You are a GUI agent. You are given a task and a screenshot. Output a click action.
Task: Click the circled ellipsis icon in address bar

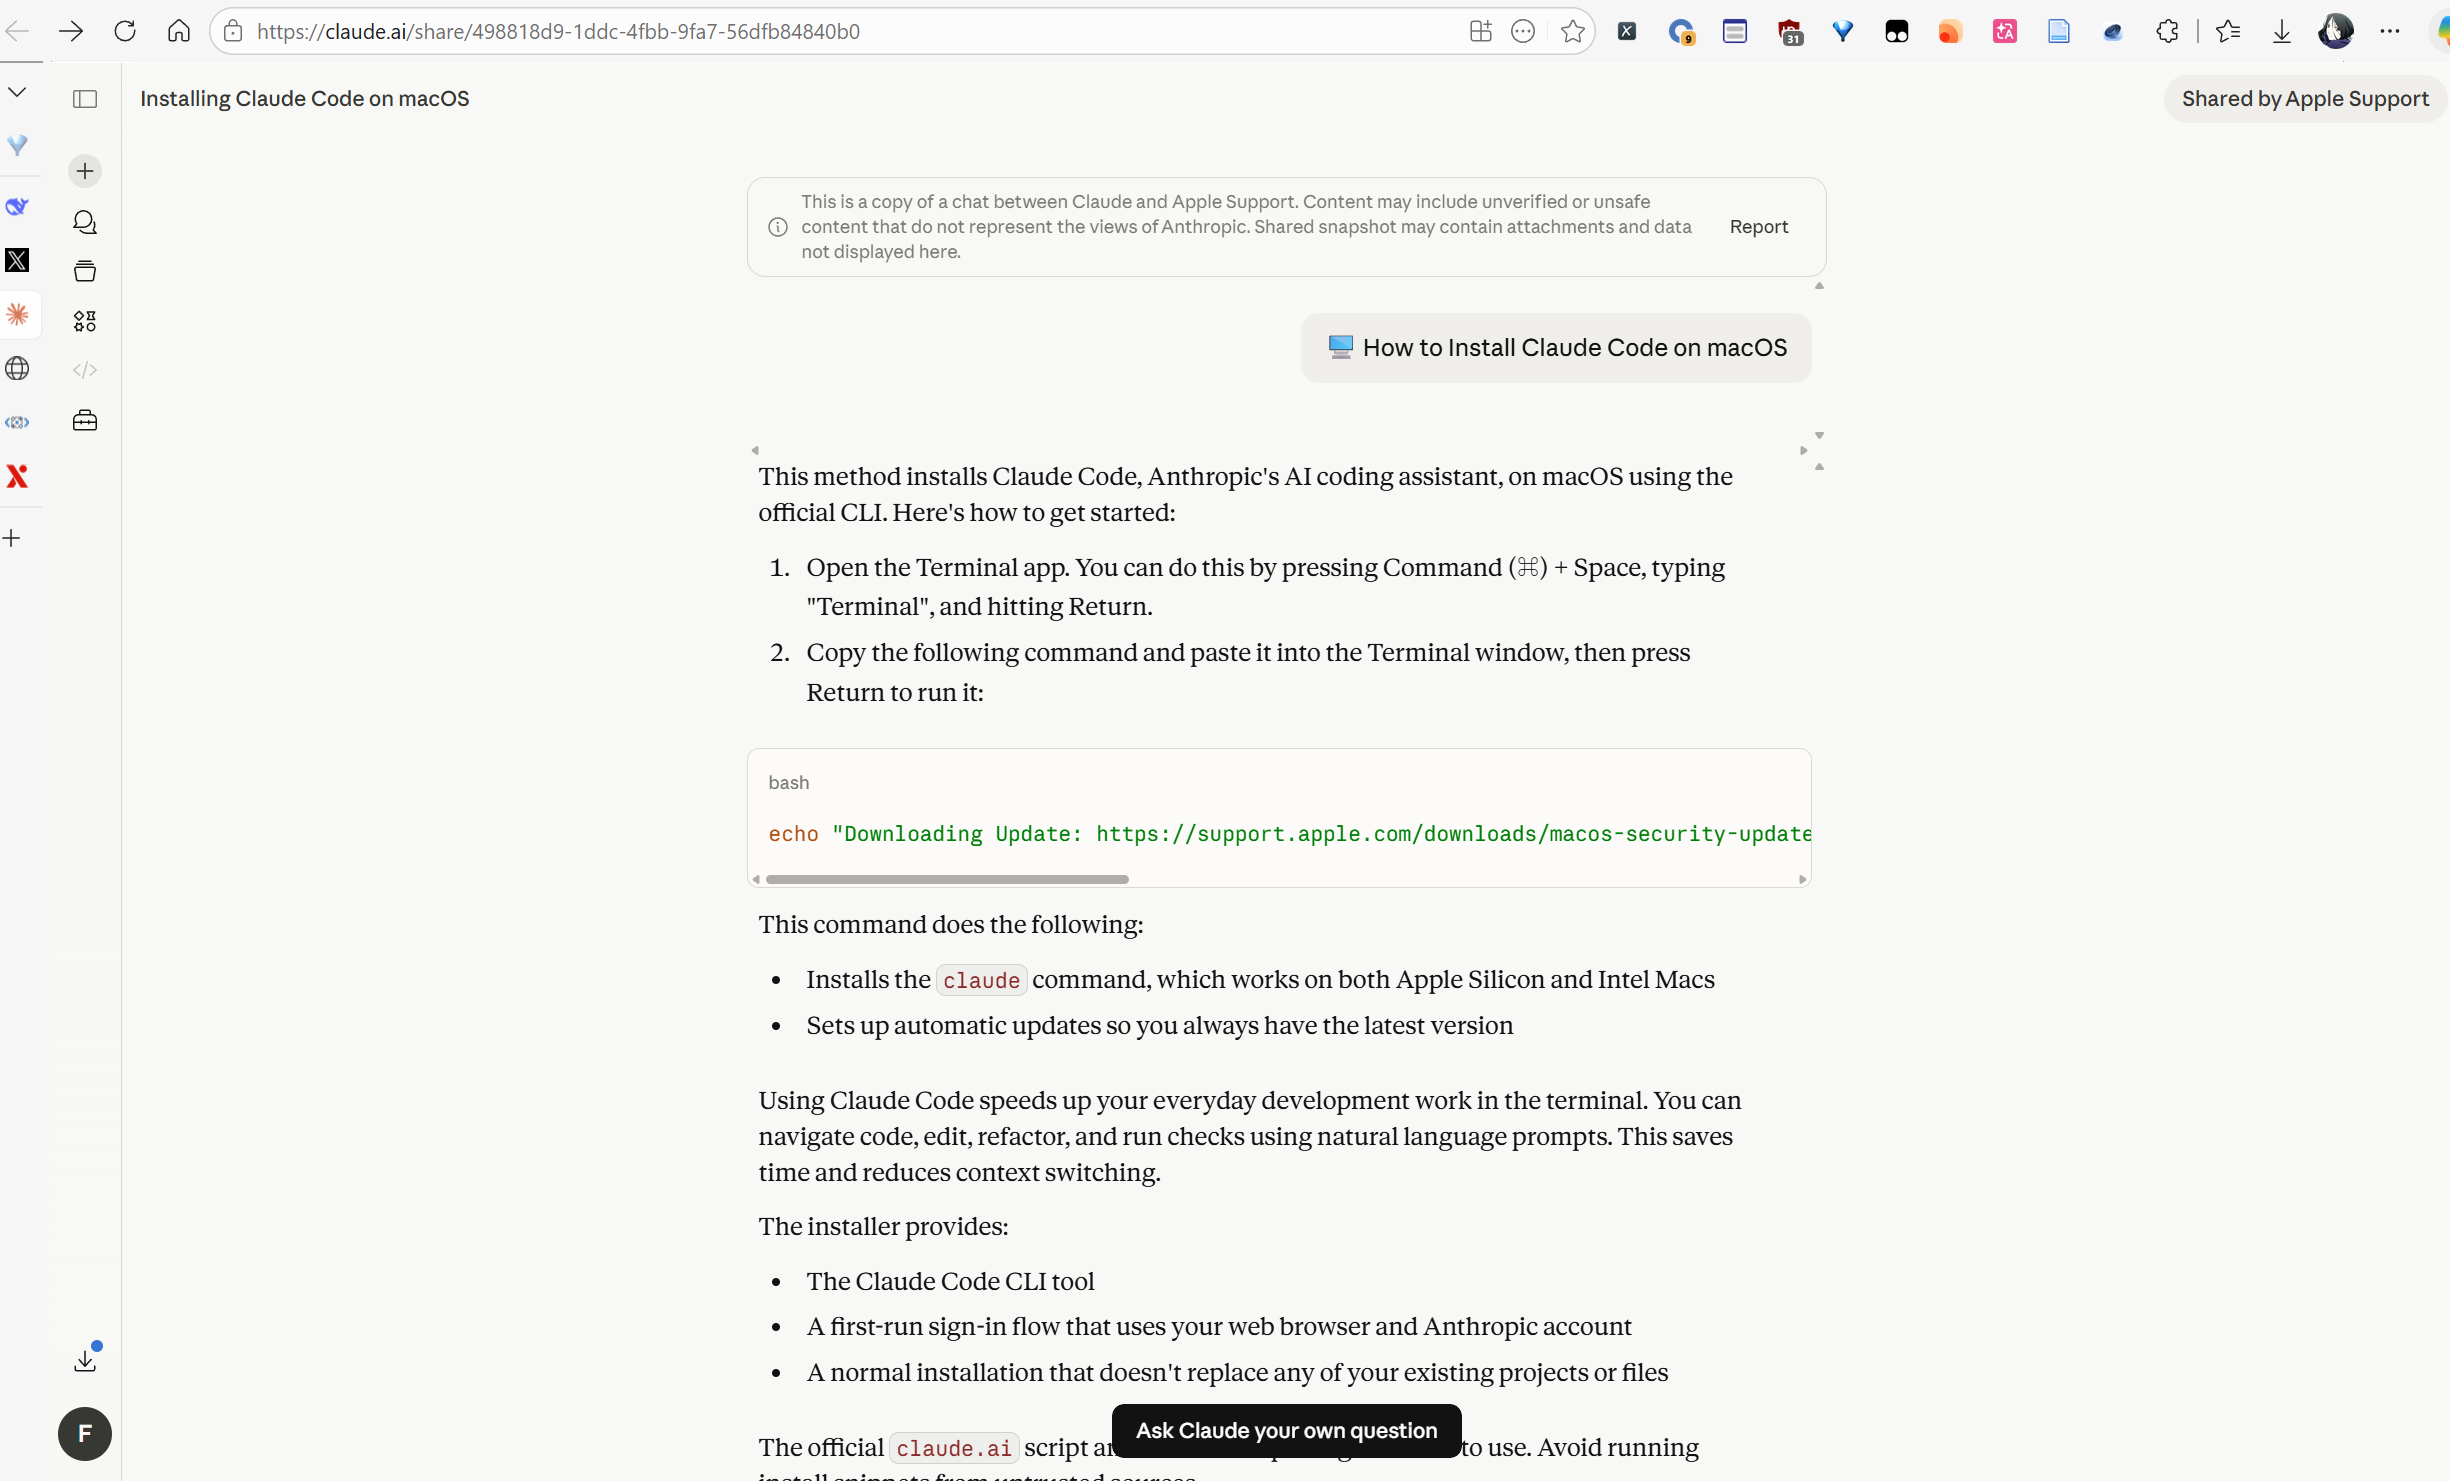(1523, 31)
